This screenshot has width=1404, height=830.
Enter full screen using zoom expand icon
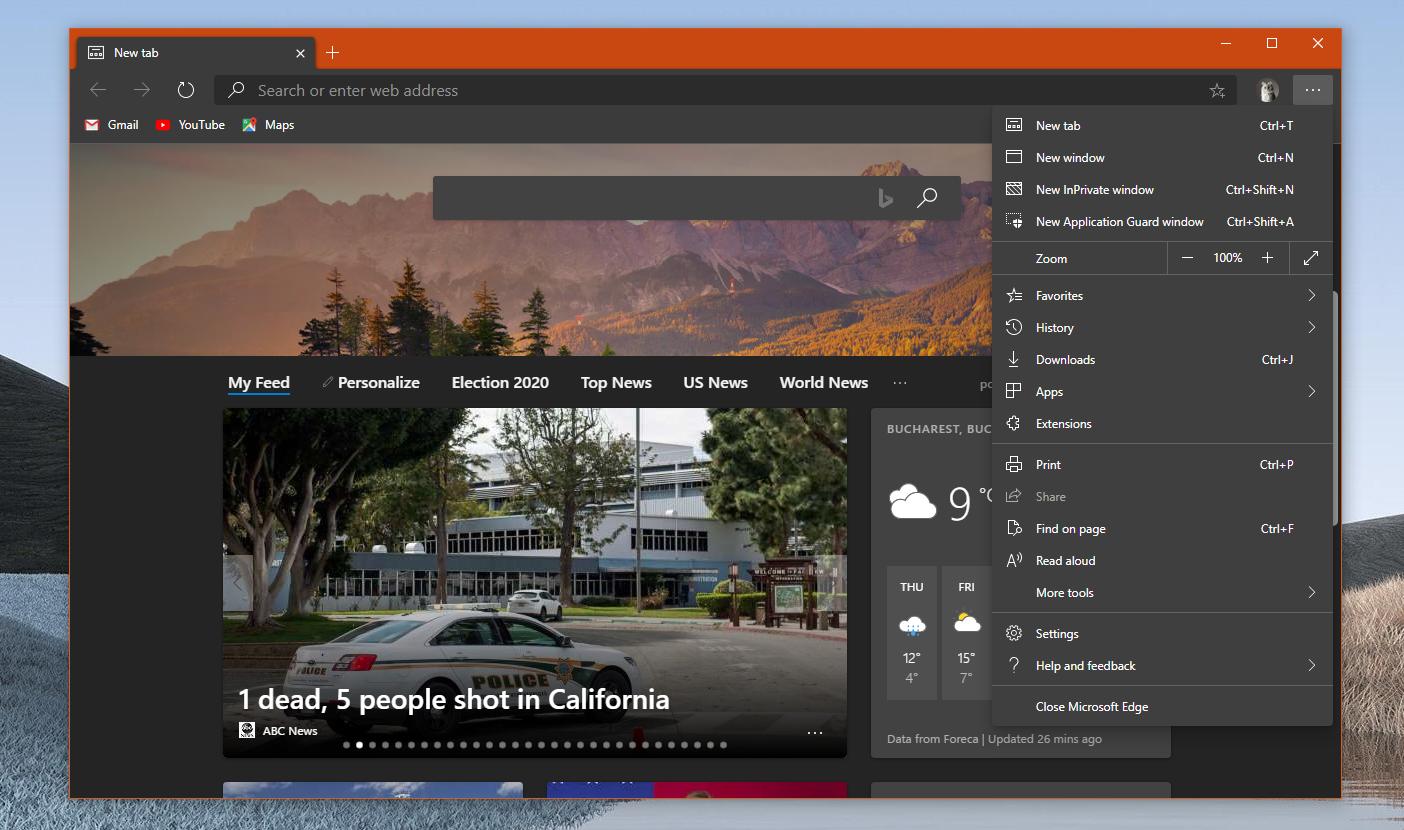[1310, 258]
